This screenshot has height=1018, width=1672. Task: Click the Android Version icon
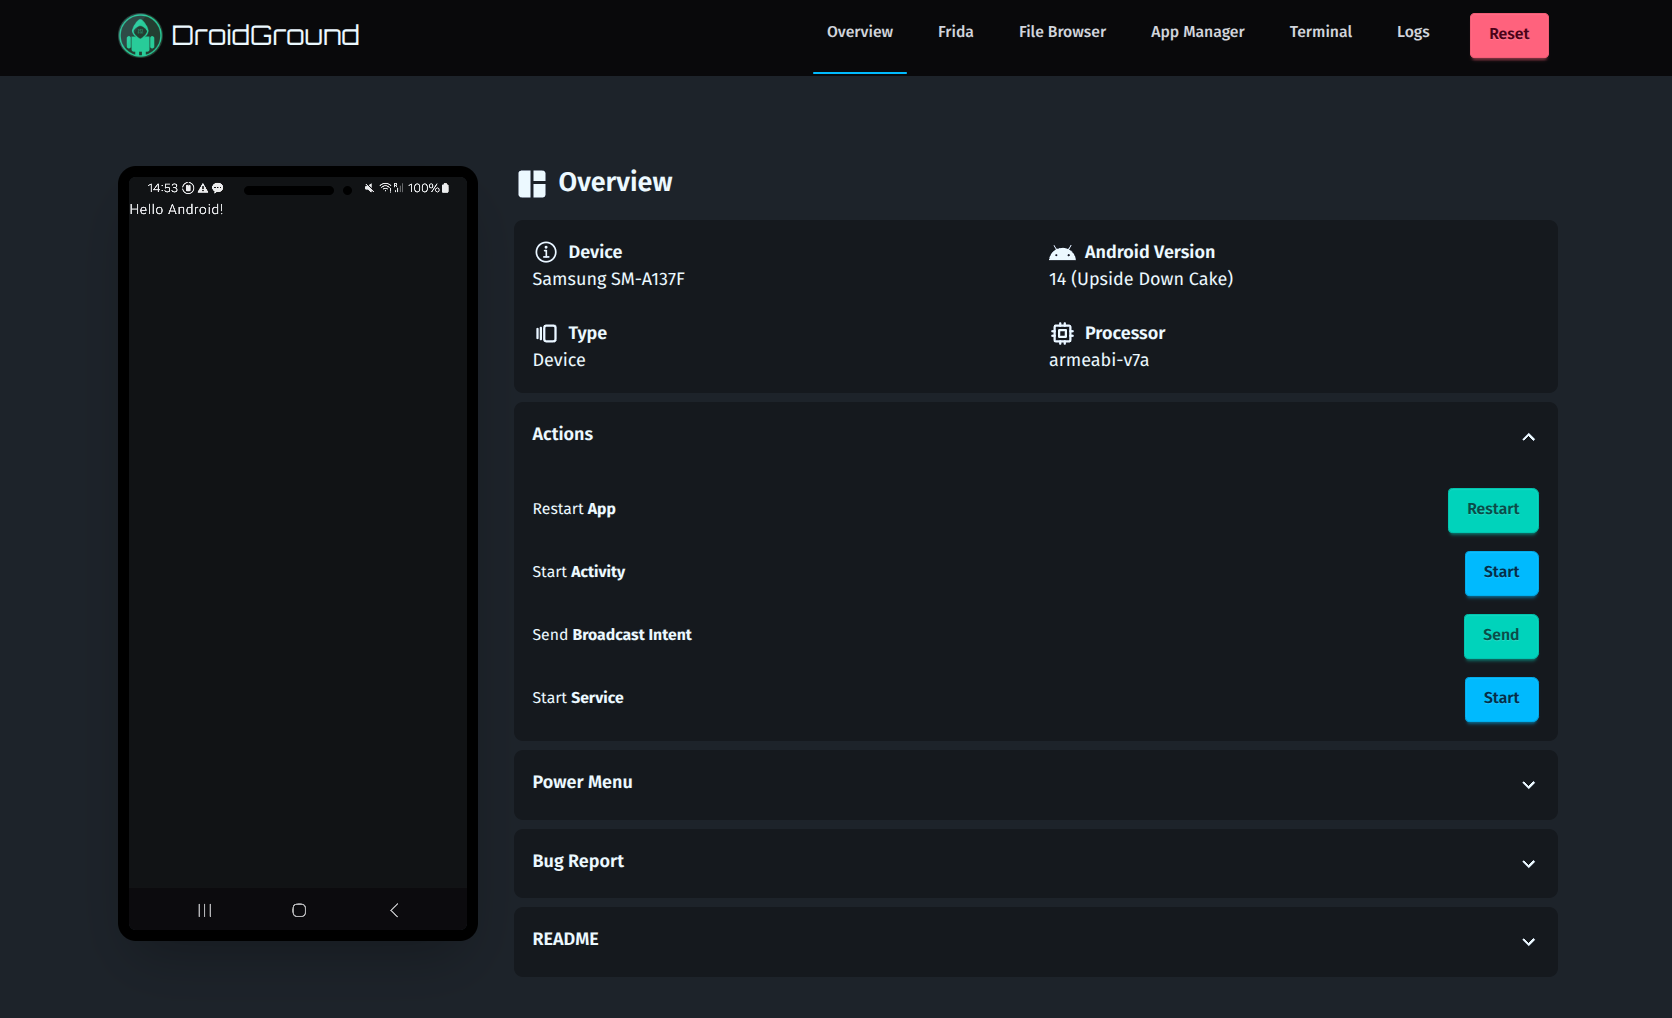1061,252
